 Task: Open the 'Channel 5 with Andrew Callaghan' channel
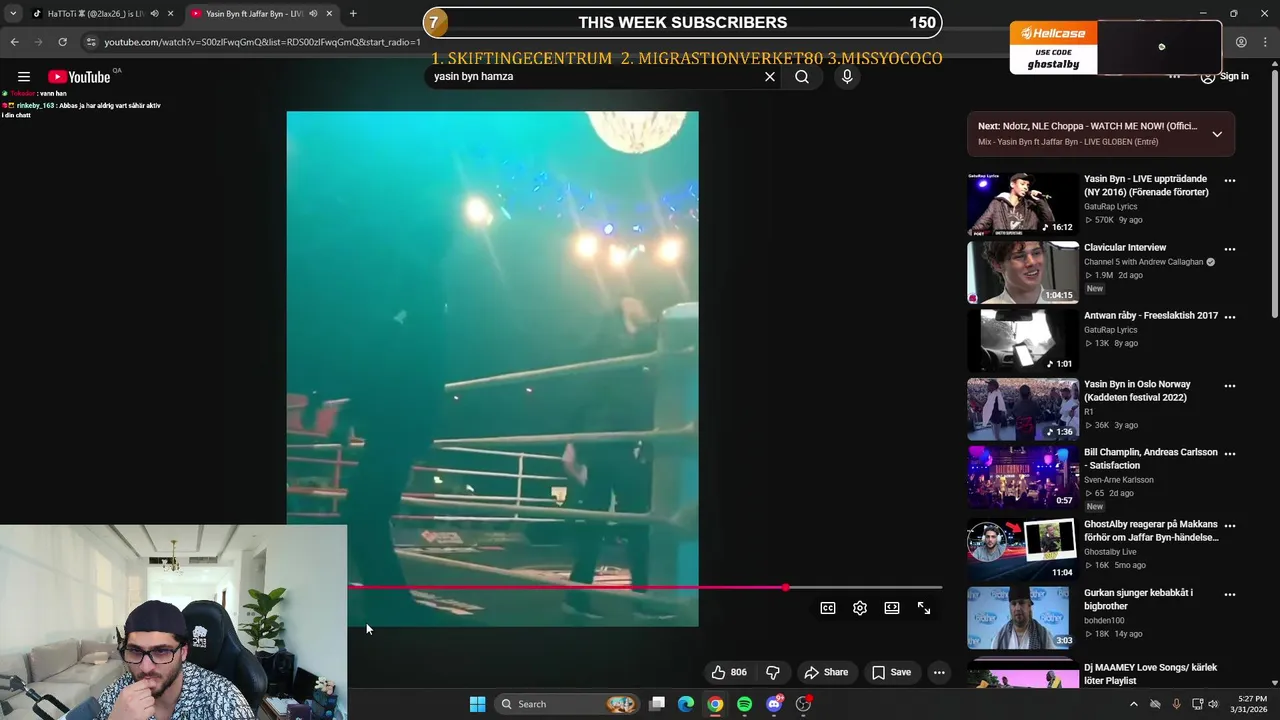1143,262
